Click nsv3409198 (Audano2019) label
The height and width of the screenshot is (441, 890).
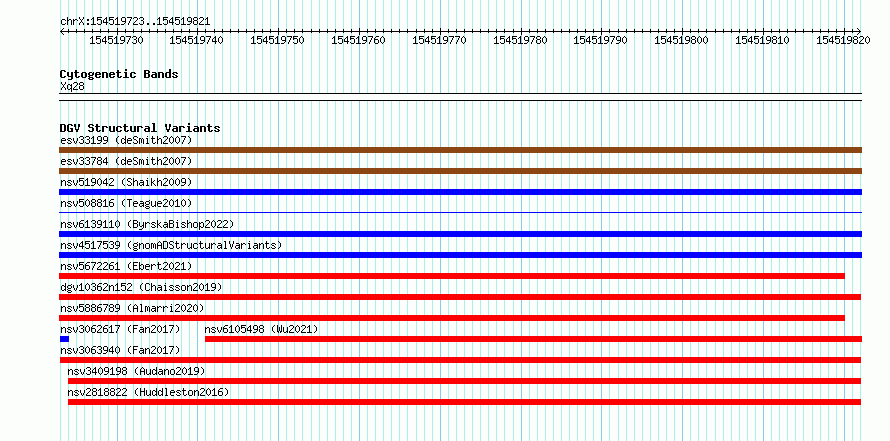pos(136,371)
